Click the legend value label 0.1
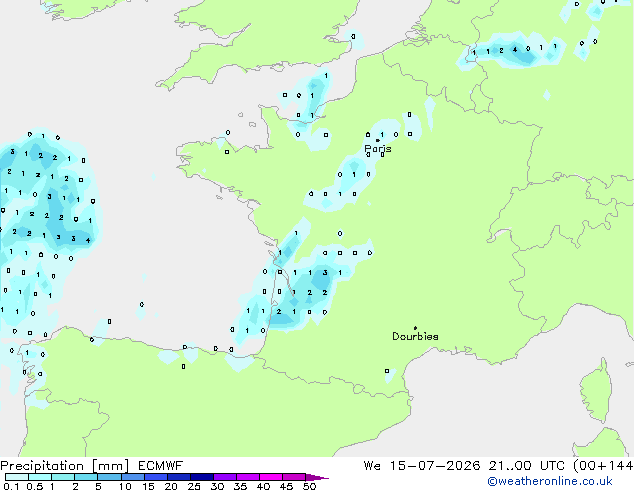634x490 pixels. point(11,486)
